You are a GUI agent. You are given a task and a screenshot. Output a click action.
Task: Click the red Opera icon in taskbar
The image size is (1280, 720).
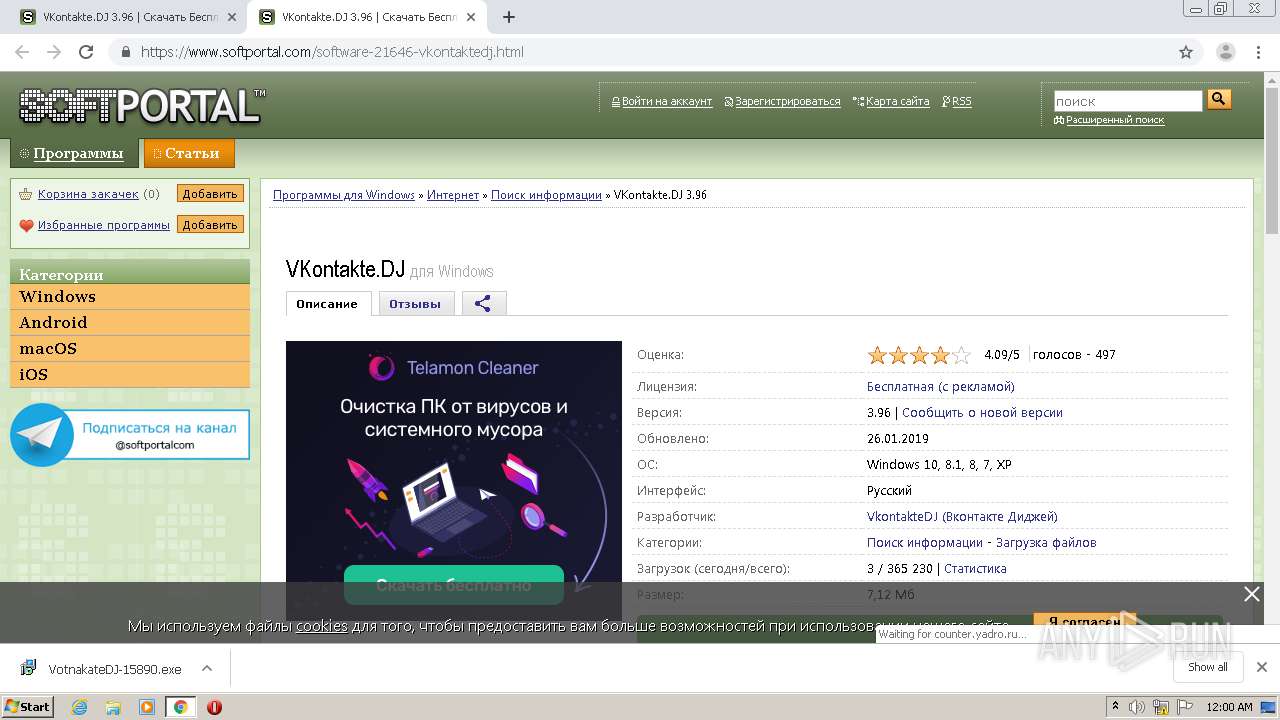point(214,707)
